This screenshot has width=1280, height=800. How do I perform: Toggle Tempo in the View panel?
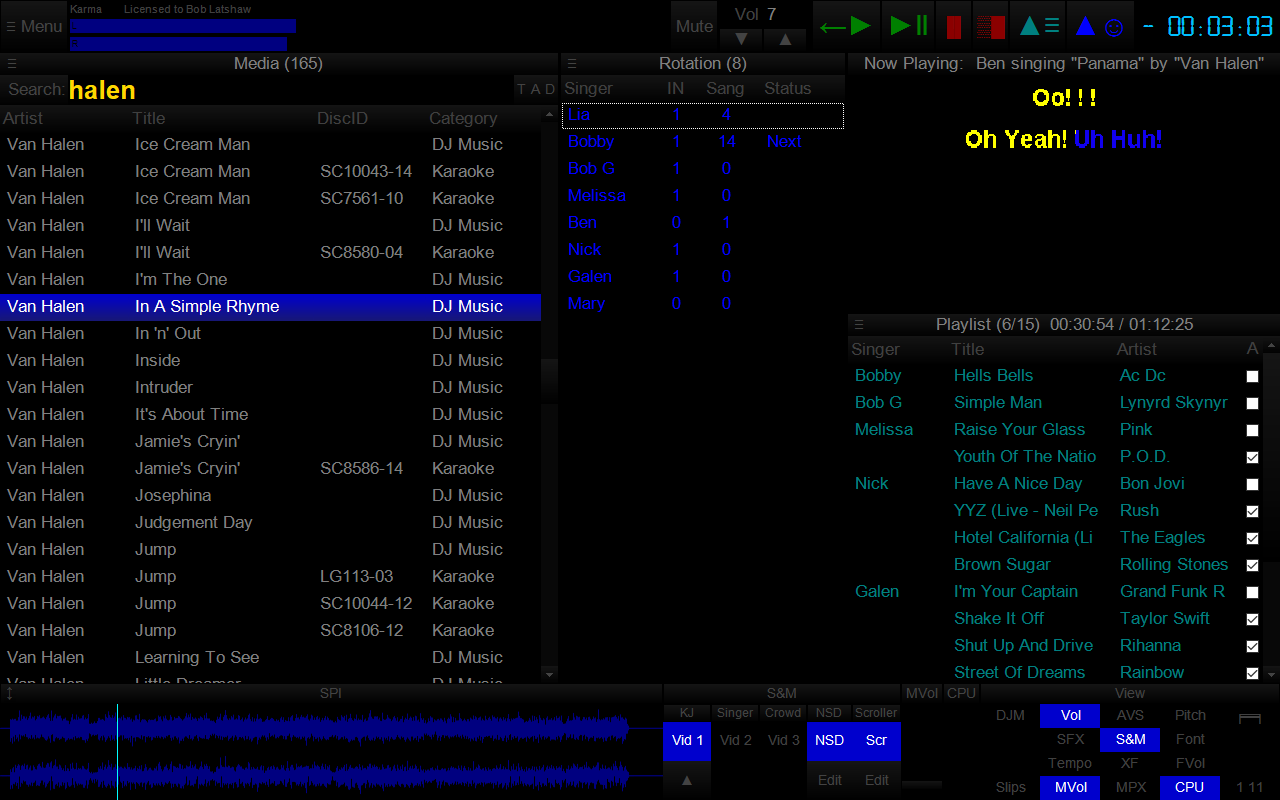point(1070,764)
